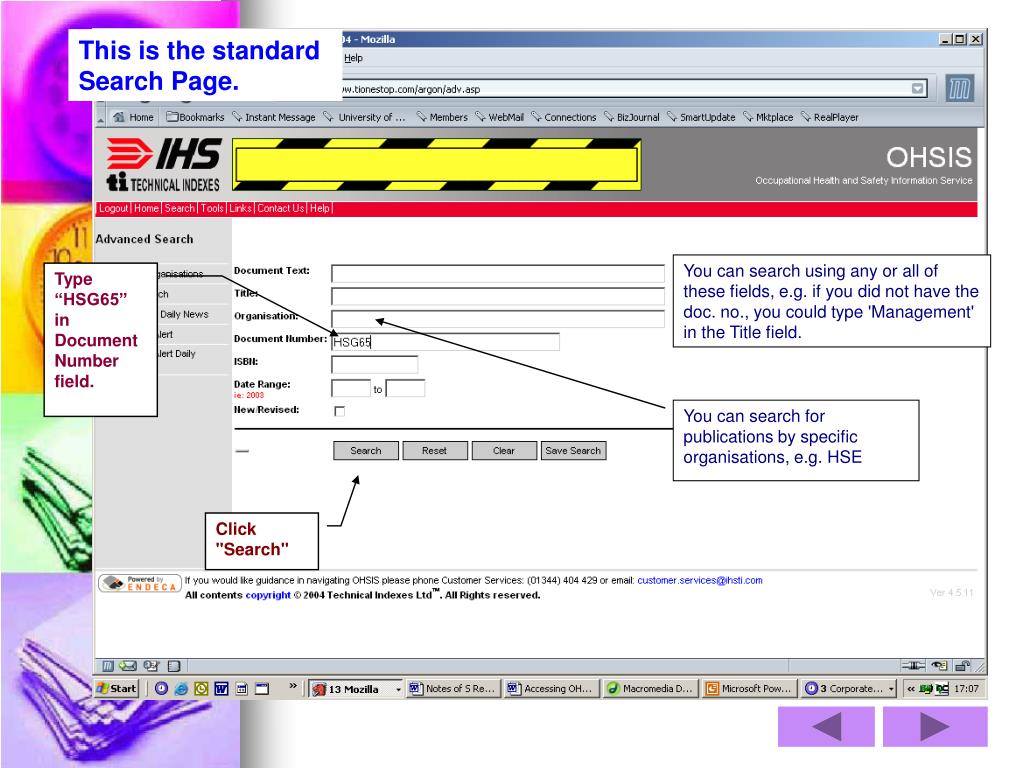Click the Clear button
Screen dimensions: 1024x768
pyautogui.click(x=504, y=451)
